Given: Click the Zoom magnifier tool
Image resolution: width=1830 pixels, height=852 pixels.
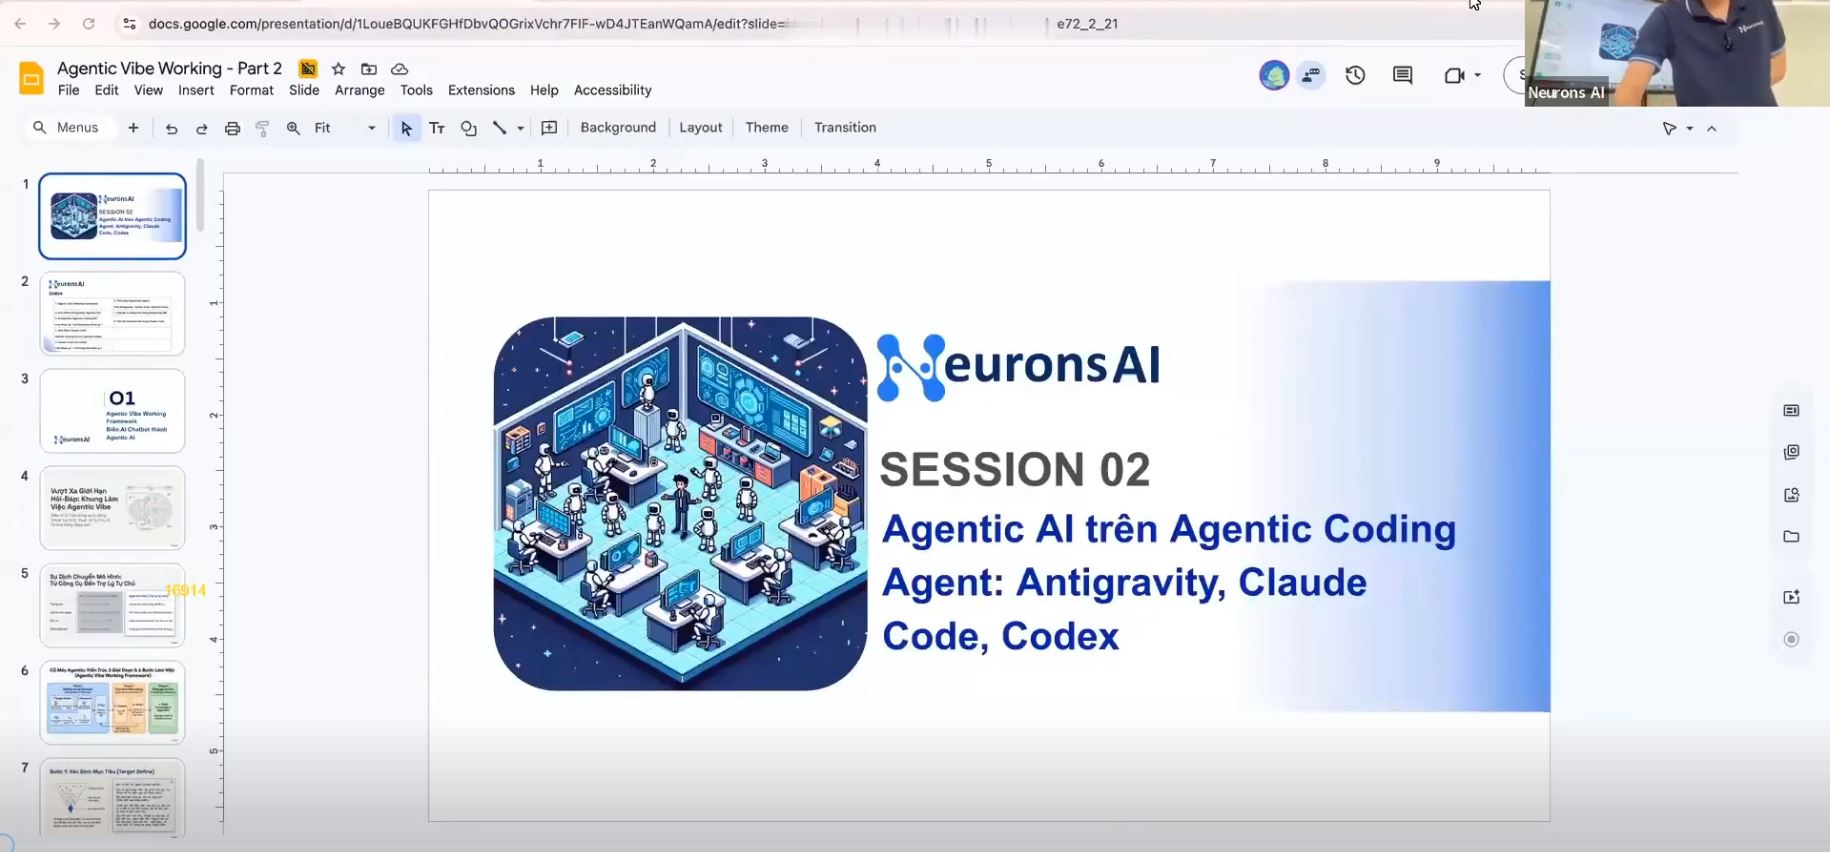Looking at the screenshot, I should pos(293,128).
